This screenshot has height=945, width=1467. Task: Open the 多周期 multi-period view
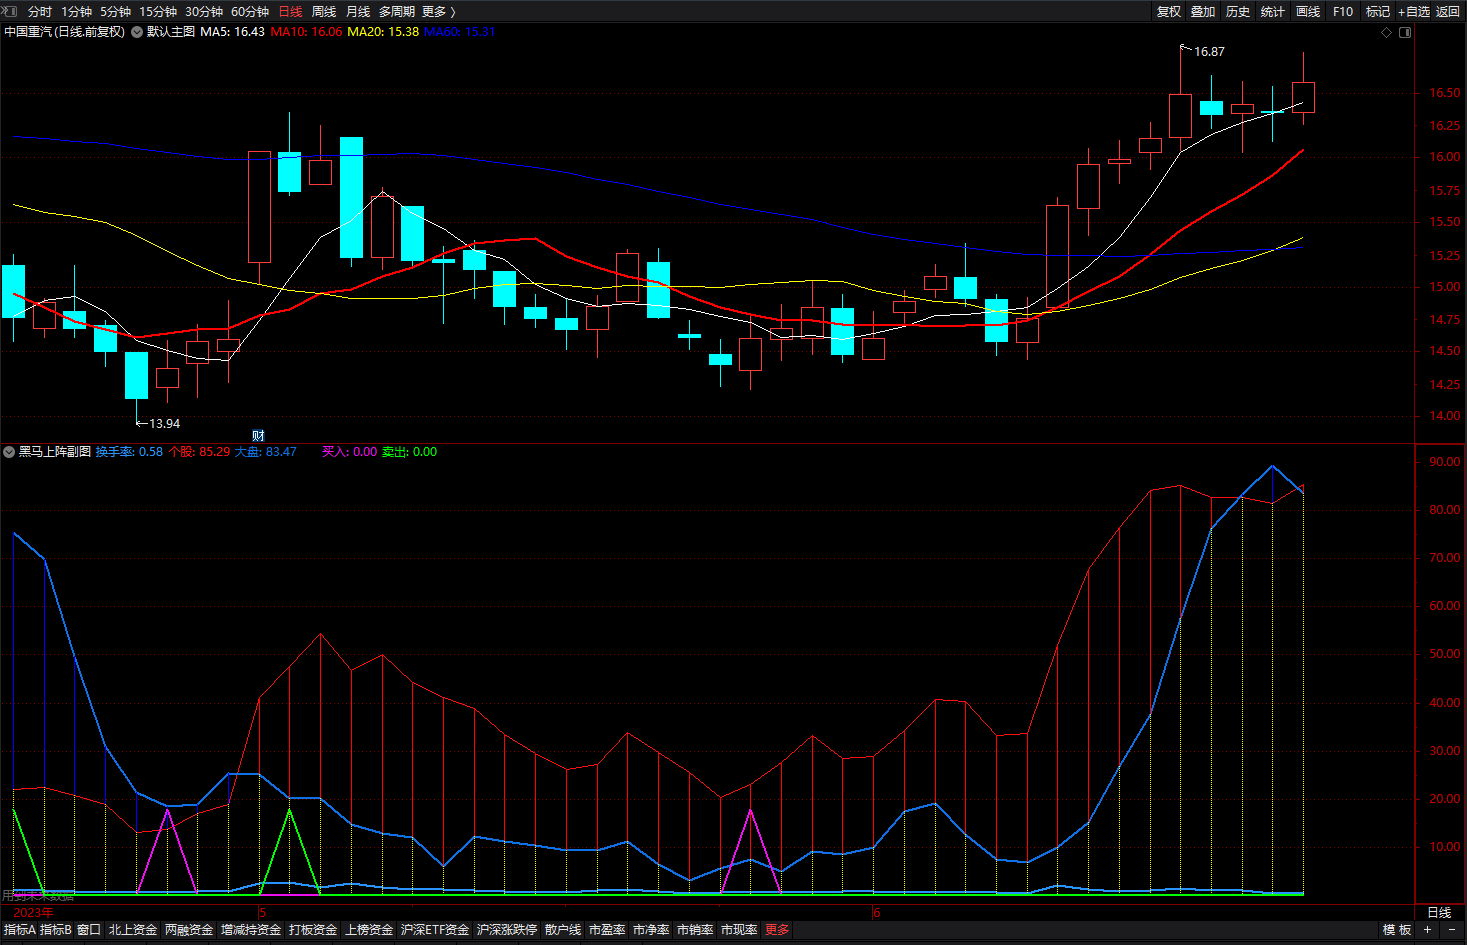pyautogui.click(x=397, y=11)
